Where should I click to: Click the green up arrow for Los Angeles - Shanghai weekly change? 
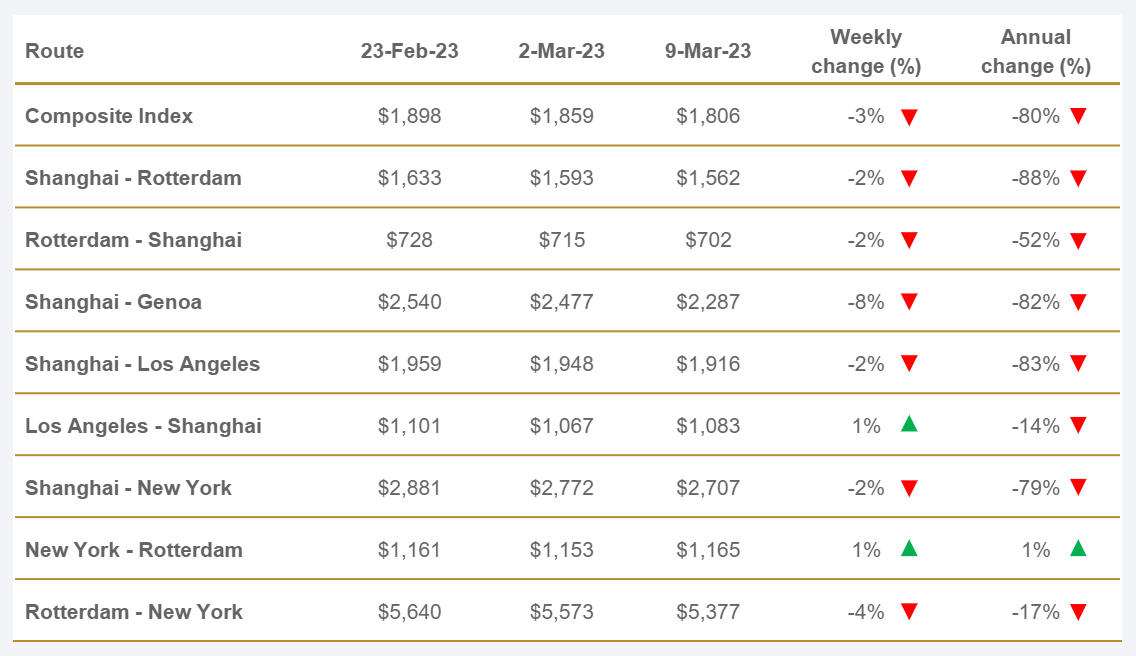coord(909,424)
